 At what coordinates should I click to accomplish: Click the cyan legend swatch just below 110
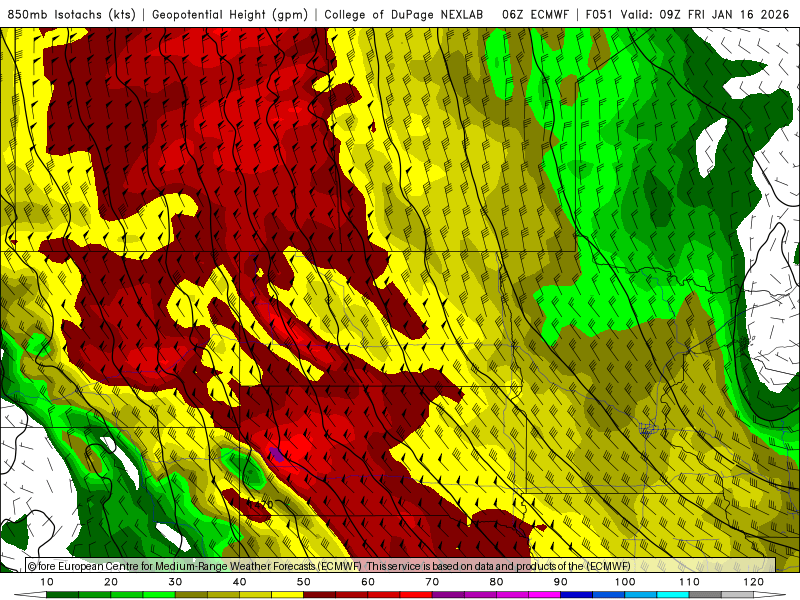point(673,595)
